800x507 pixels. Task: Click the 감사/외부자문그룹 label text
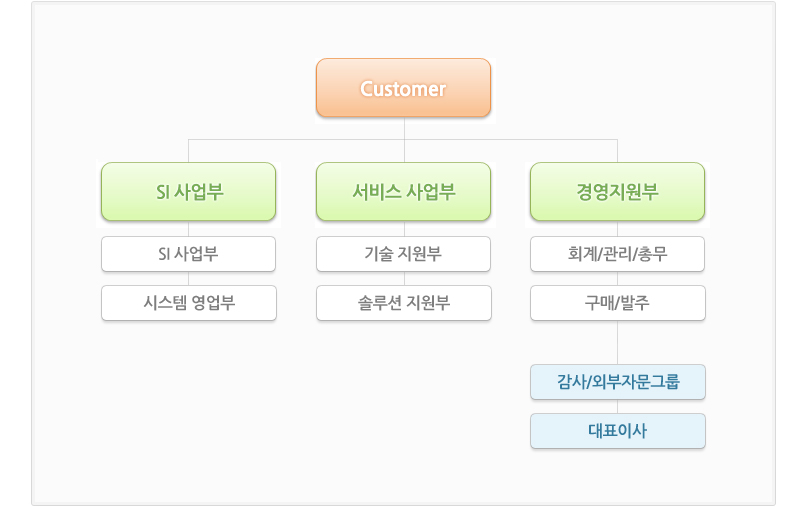pos(618,382)
